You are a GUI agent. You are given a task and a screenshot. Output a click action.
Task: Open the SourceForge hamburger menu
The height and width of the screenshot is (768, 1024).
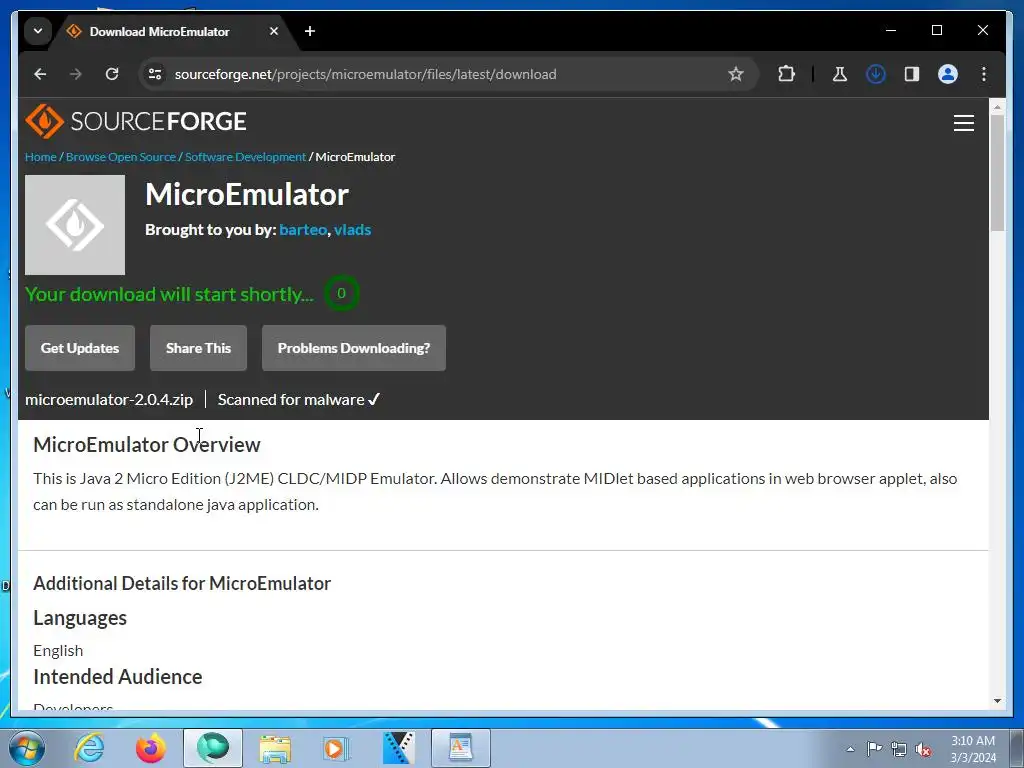pyautogui.click(x=963, y=123)
